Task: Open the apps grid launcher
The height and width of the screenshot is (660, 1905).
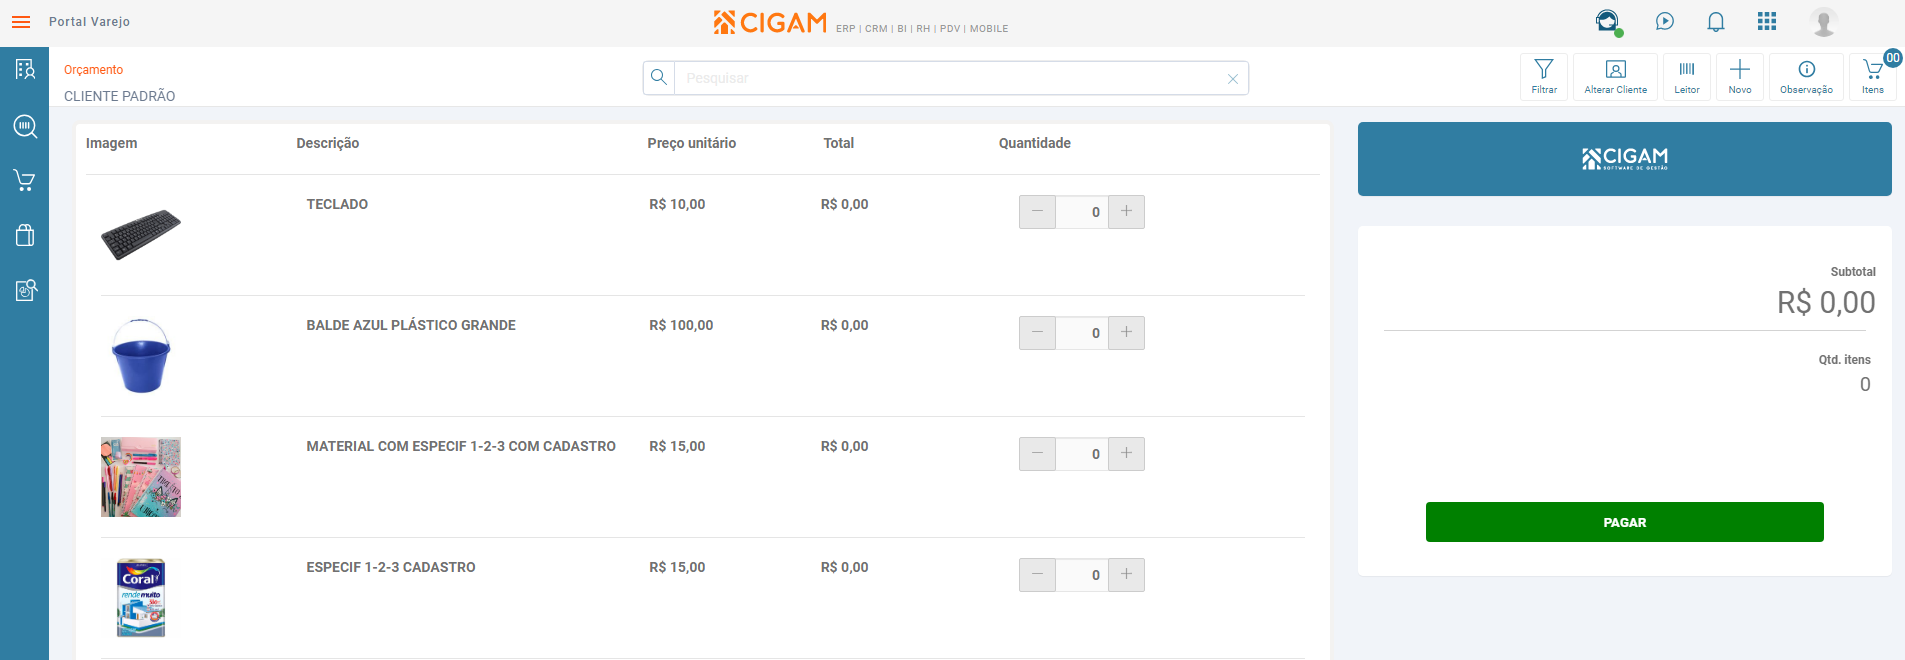Action: (1767, 22)
